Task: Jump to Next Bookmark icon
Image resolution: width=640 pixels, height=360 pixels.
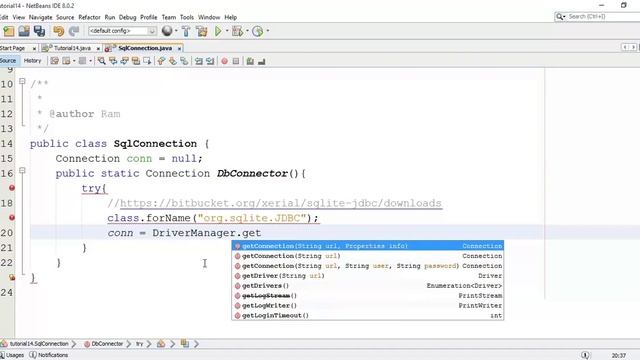Action: 173,61
